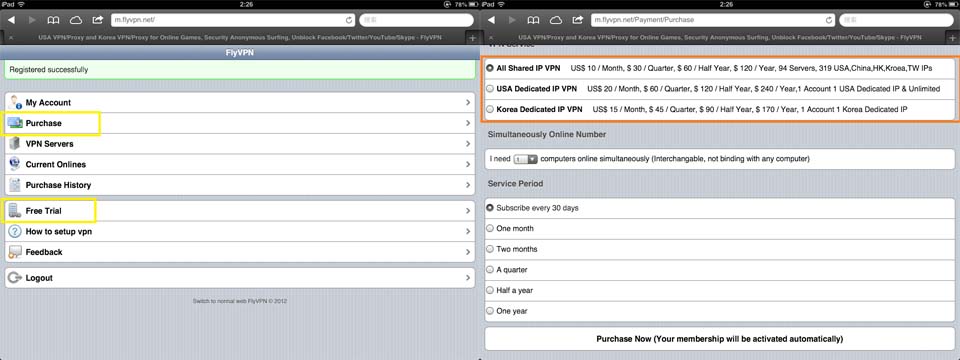Expand the Logout row chevron
This screenshot has height=360, width=960.
click(x=468, y=277)
